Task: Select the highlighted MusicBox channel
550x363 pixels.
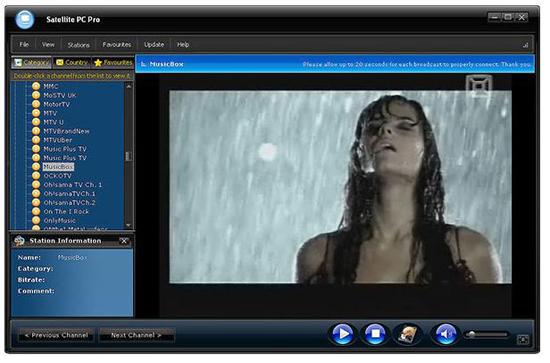Action: [x=59, y=168]
